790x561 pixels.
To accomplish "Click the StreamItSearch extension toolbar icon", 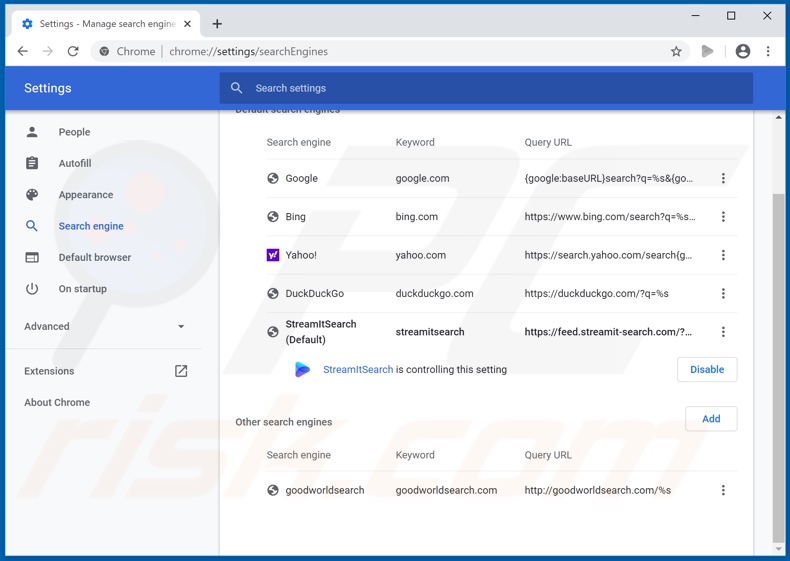I will (708, 51).
